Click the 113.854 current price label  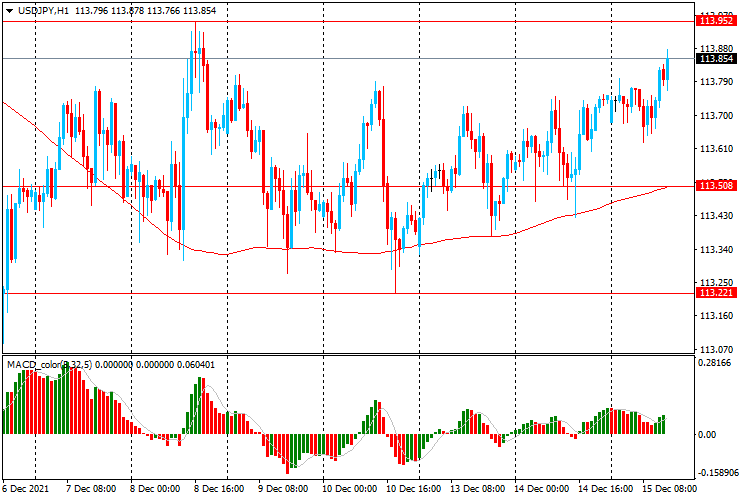tap(714, 59)
